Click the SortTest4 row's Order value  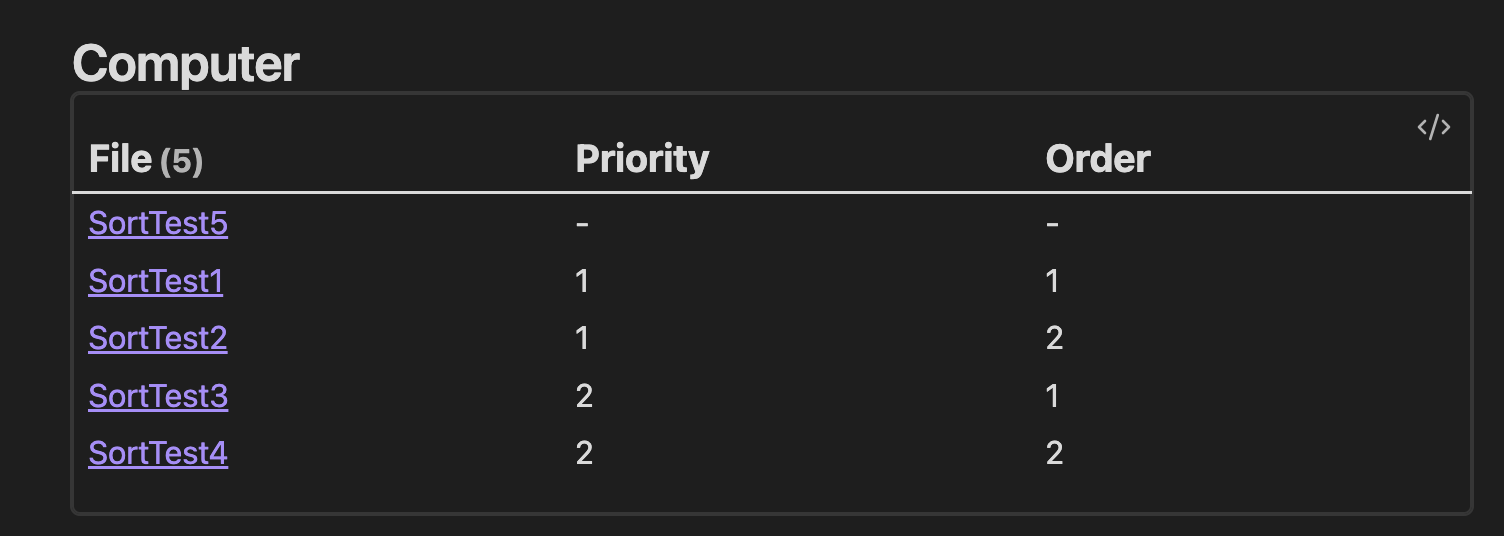pos(1054,454)
